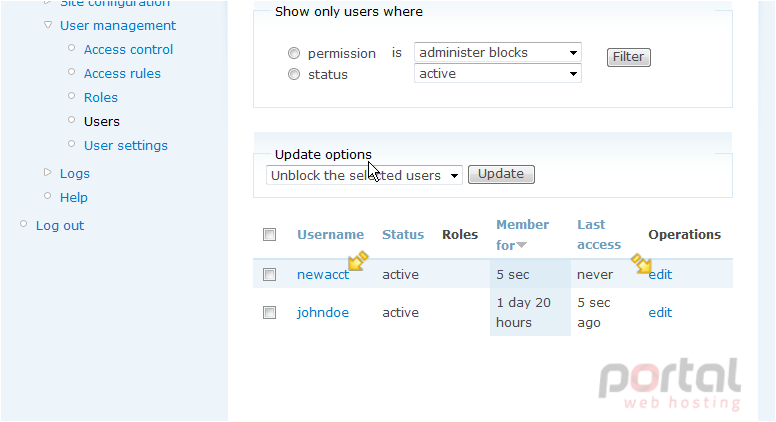Click the 'never' last access cell
776x422 pixels.
595,275
